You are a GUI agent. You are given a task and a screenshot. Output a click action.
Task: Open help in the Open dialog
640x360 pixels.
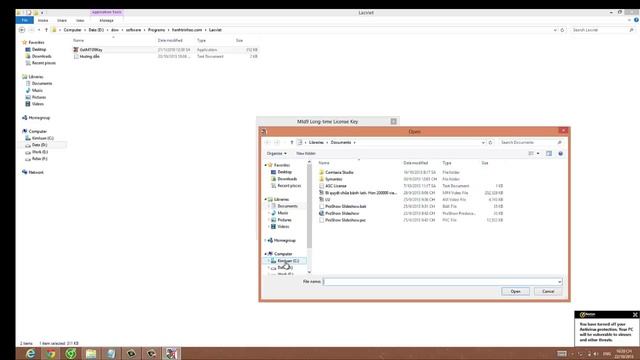tap(560, 153)
